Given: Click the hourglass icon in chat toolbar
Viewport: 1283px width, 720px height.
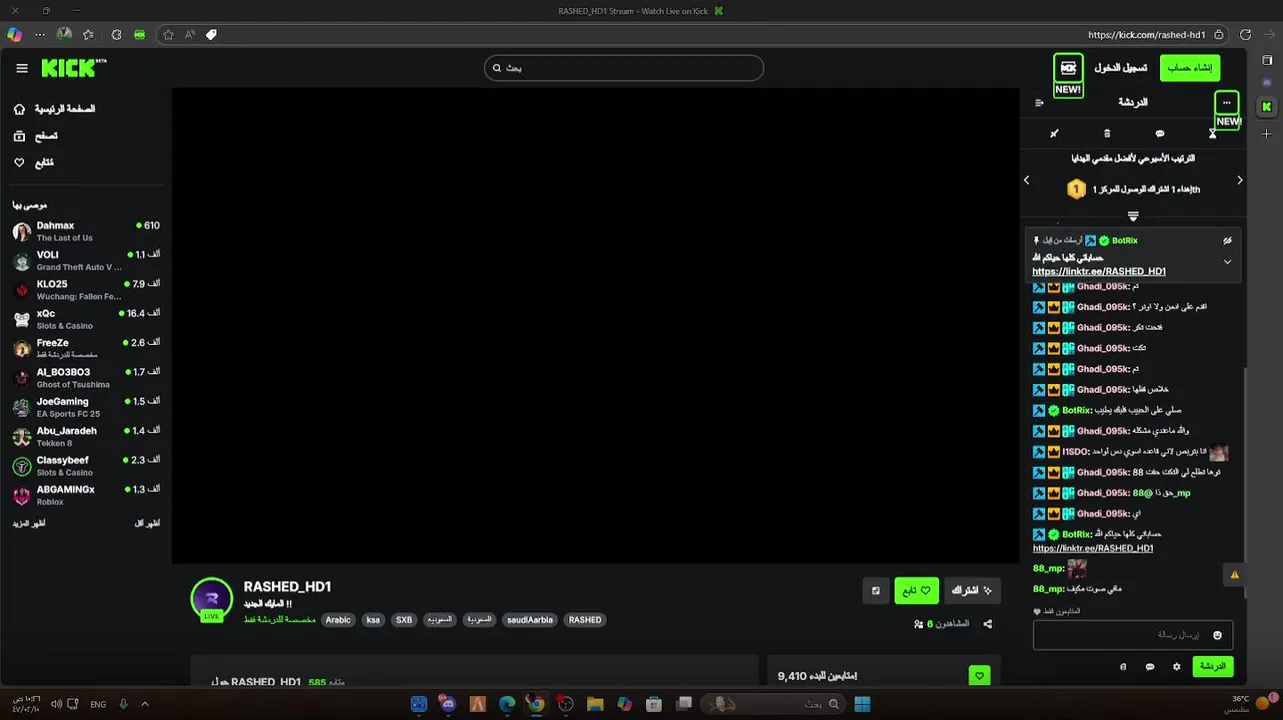Looking at the screenshot, I should pos(1212,133).
